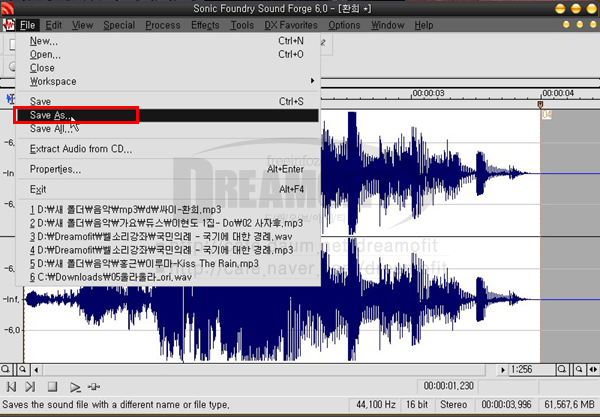Close the open File menu via File
Screen dimensions: 600x417
pos(28,25)
